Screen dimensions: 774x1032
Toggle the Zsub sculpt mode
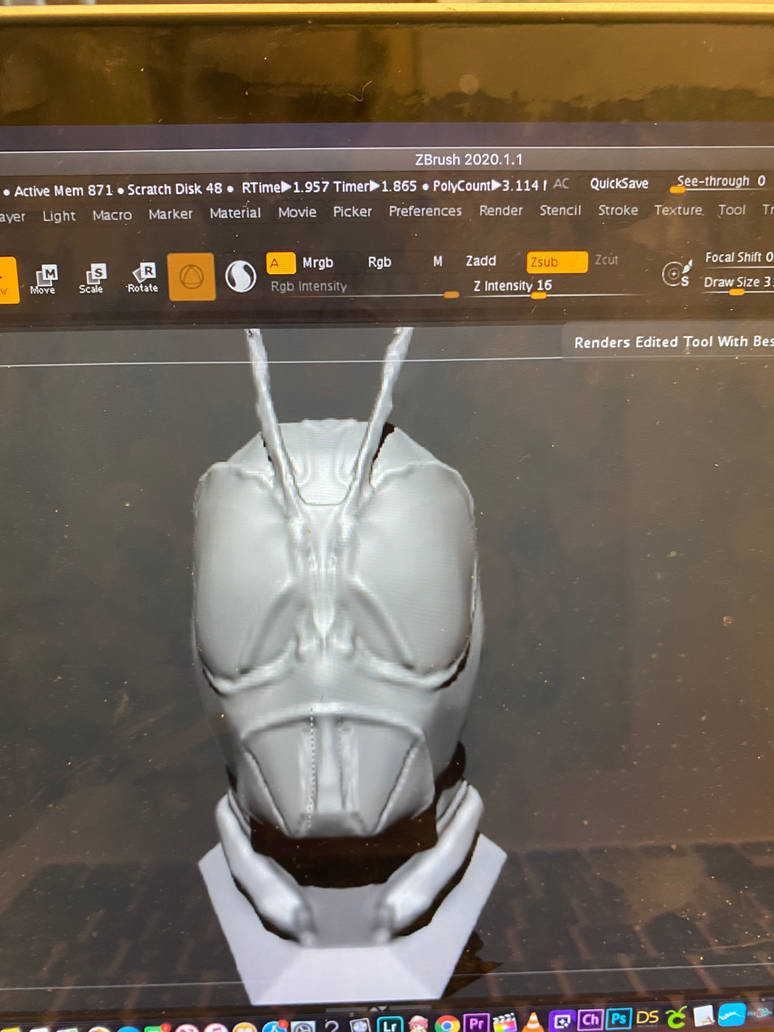557,261
